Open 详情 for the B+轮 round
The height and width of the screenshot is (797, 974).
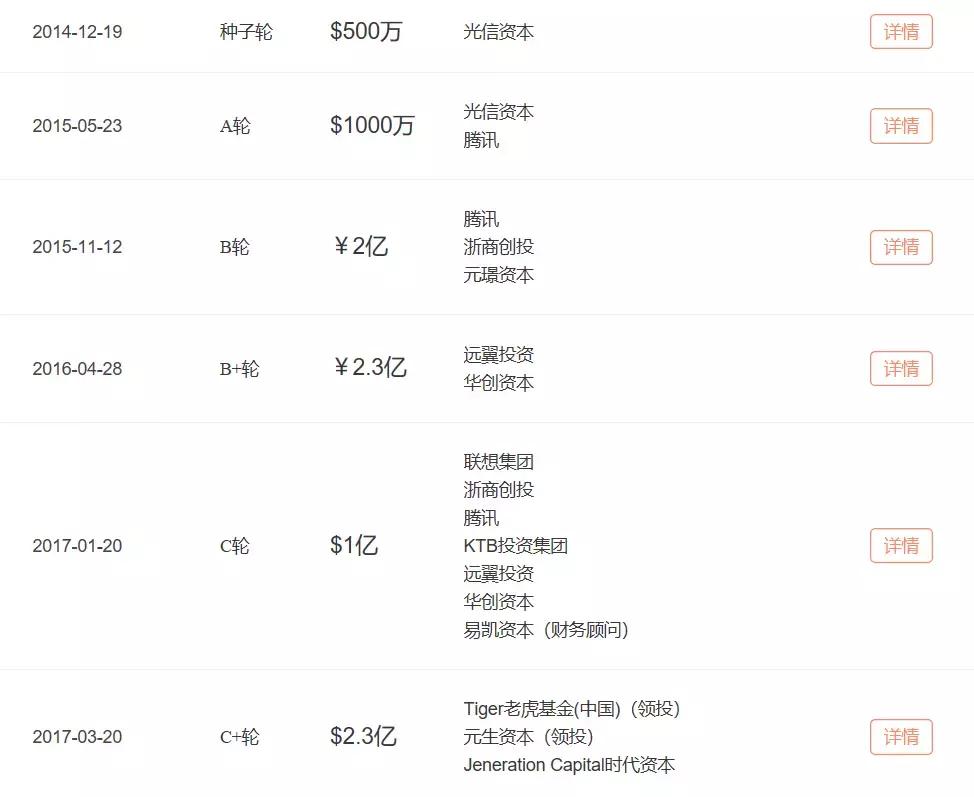click(x=899, y=368)
